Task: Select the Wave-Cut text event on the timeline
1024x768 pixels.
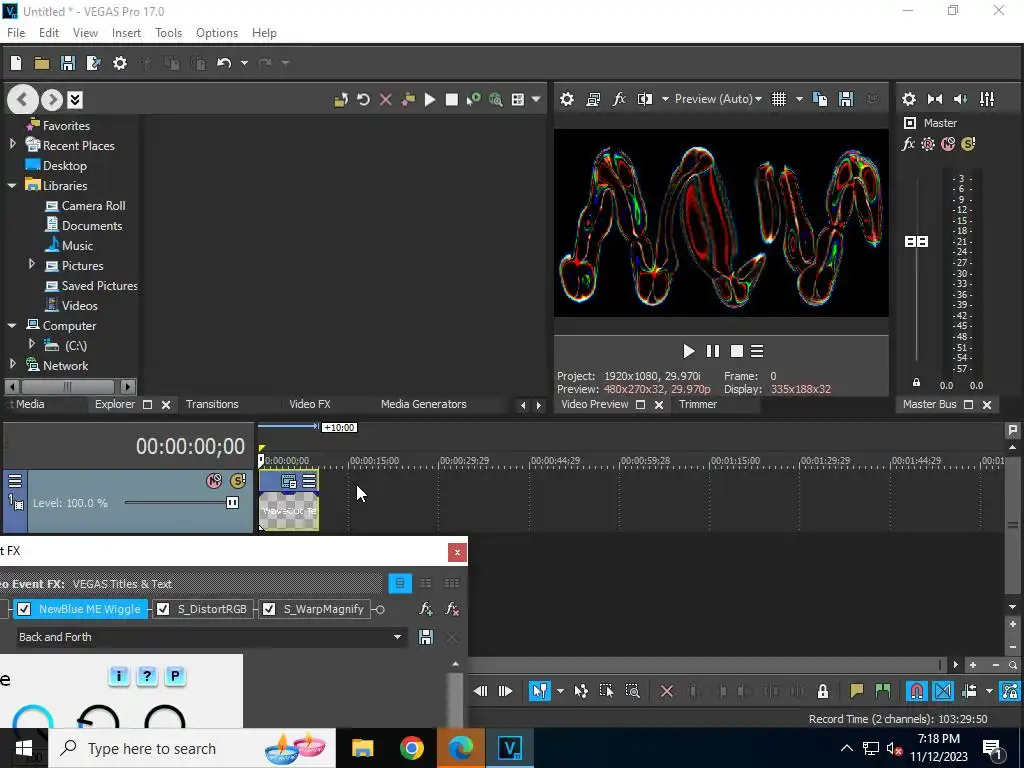Action: [289, 511]
